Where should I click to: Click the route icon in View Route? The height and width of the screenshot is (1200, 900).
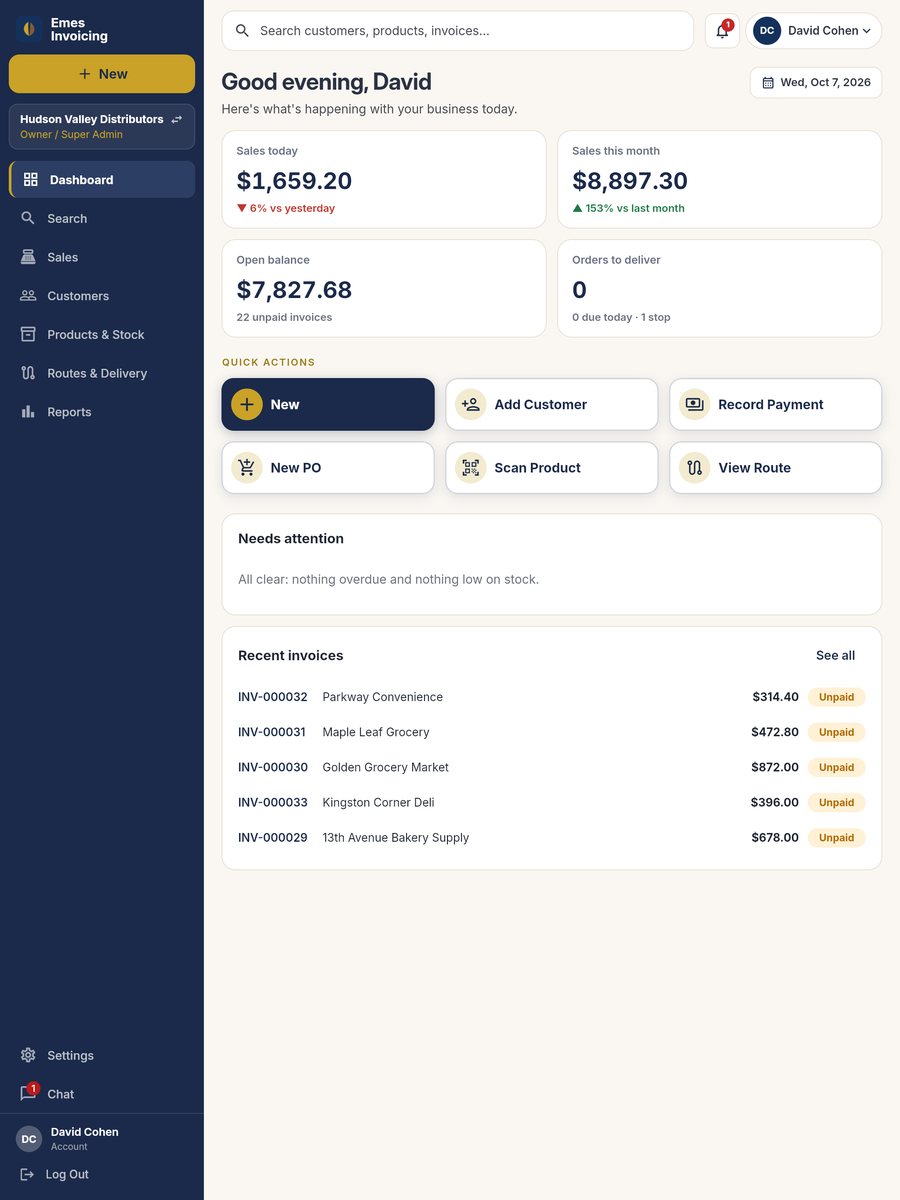[x=694, y=468]
